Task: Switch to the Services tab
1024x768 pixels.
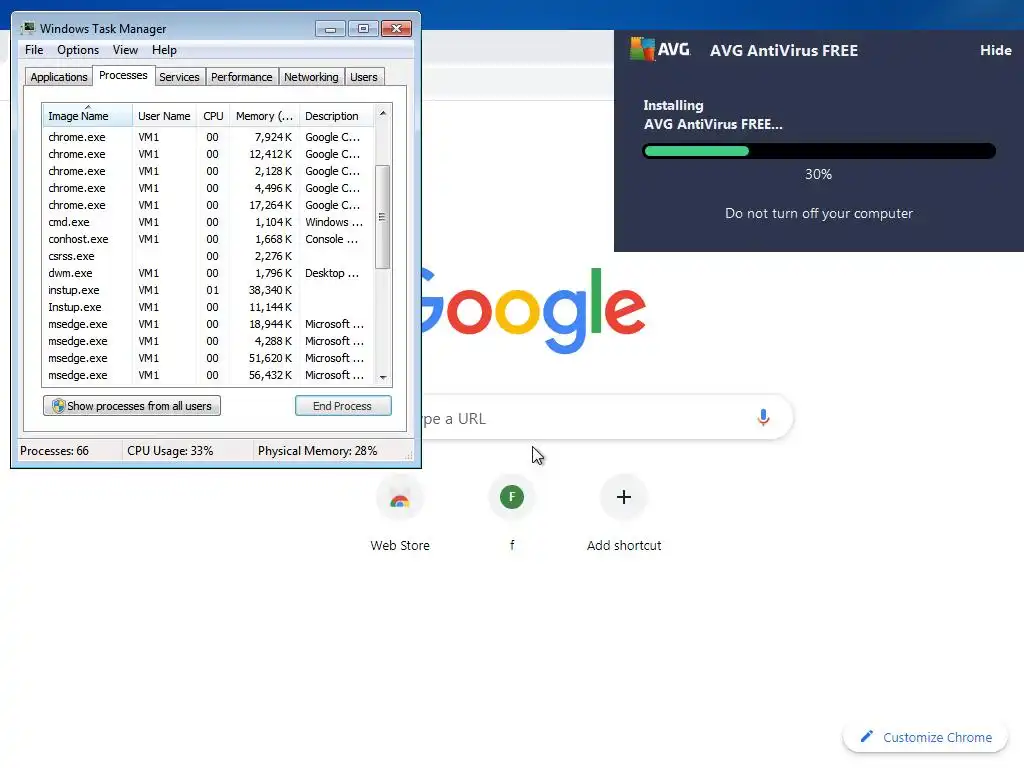Action: (x=179, y=77)
